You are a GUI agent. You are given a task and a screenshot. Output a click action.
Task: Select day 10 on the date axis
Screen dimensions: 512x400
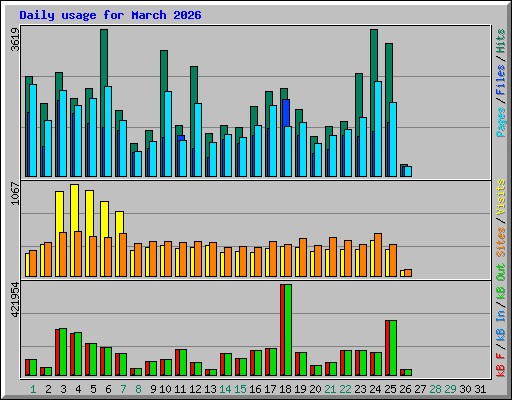point(165,389)
